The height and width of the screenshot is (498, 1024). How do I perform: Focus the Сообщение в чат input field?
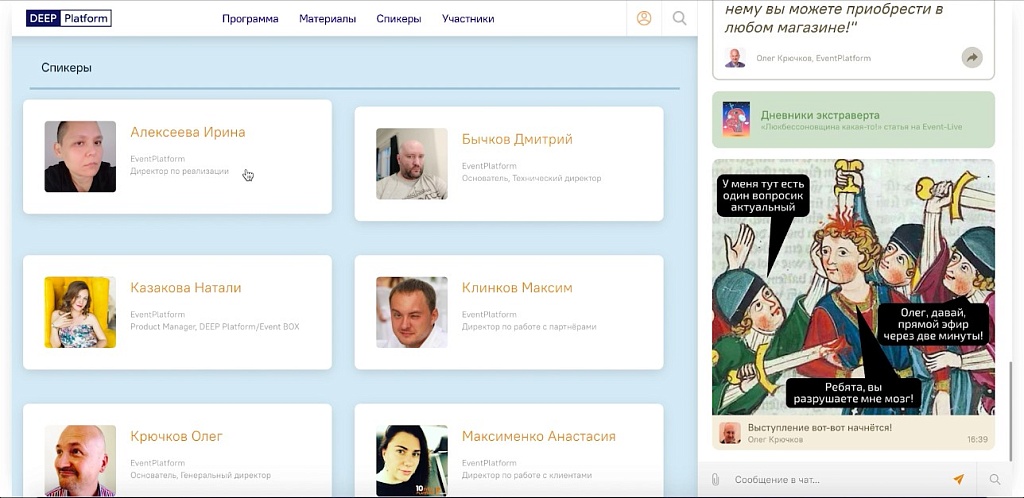835,479
